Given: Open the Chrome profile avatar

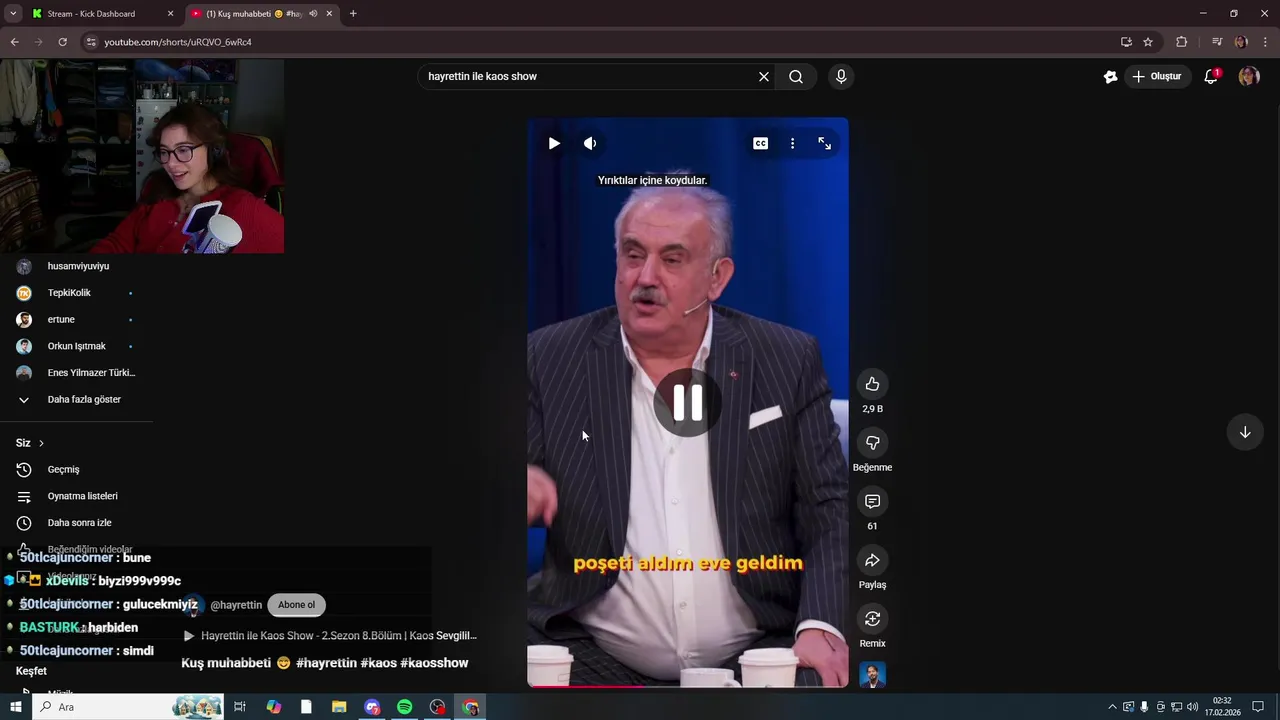Looking at the screenshot, I should click(1241, 42).
